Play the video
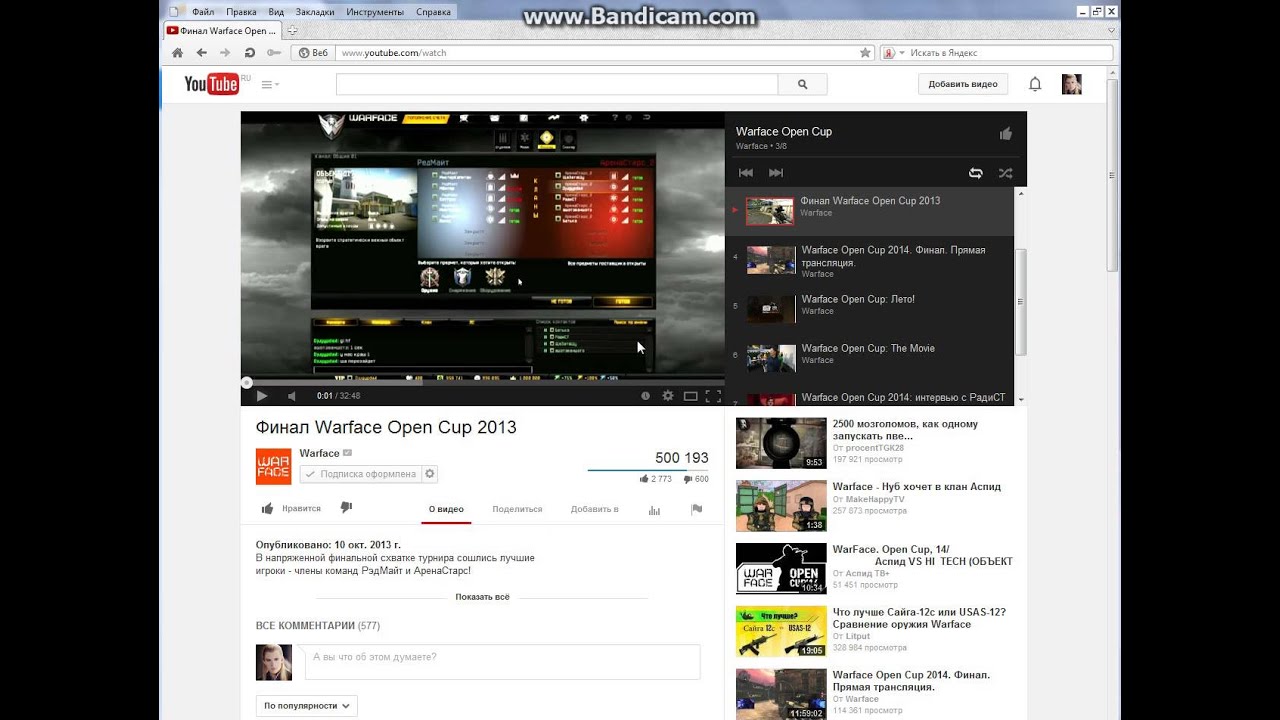The image size is (1280, 720). (x=262, y=396)
